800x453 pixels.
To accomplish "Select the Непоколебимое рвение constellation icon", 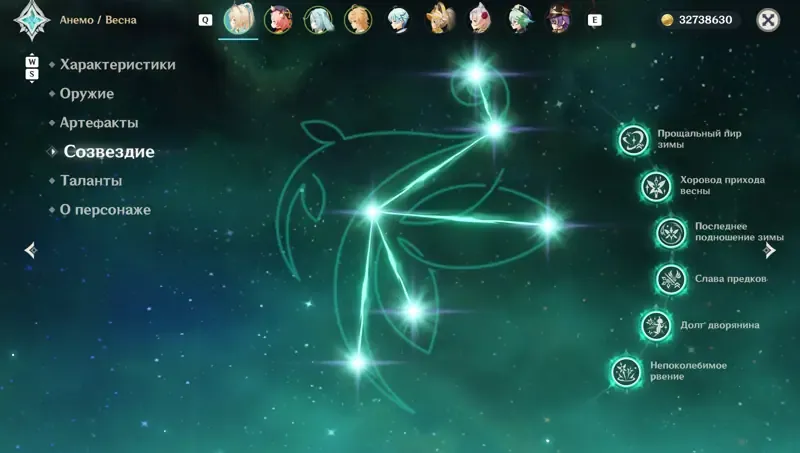I will click(x=626, y=371).
